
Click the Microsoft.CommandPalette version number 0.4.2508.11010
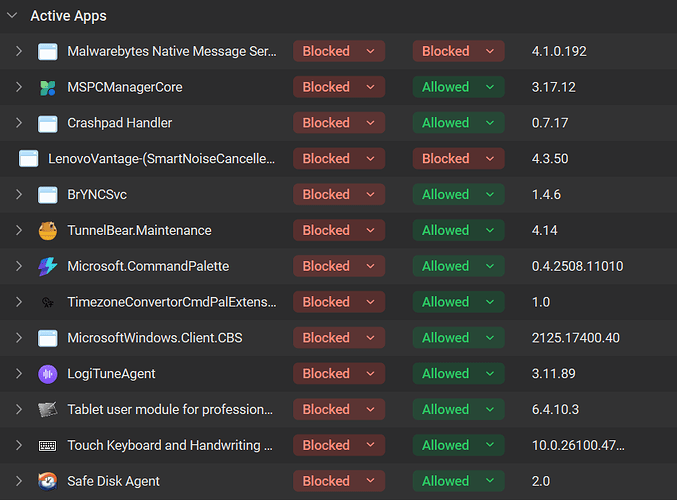[577, 266]
